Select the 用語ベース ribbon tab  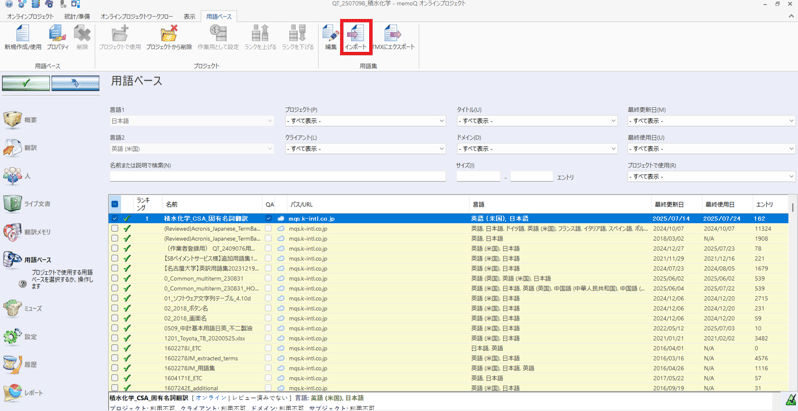[x=218, y=16]
